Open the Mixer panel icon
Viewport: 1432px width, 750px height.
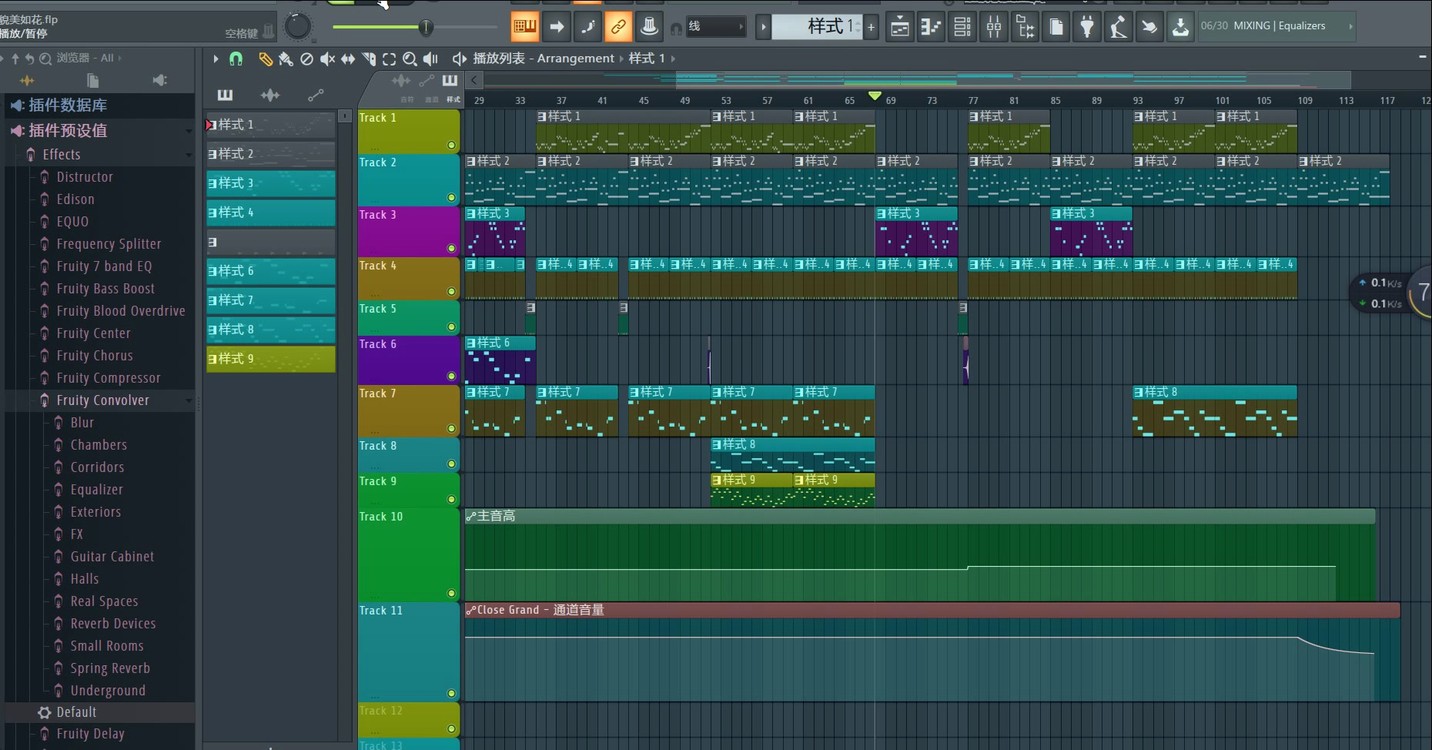pyautogui.click(x=994, y=26)
